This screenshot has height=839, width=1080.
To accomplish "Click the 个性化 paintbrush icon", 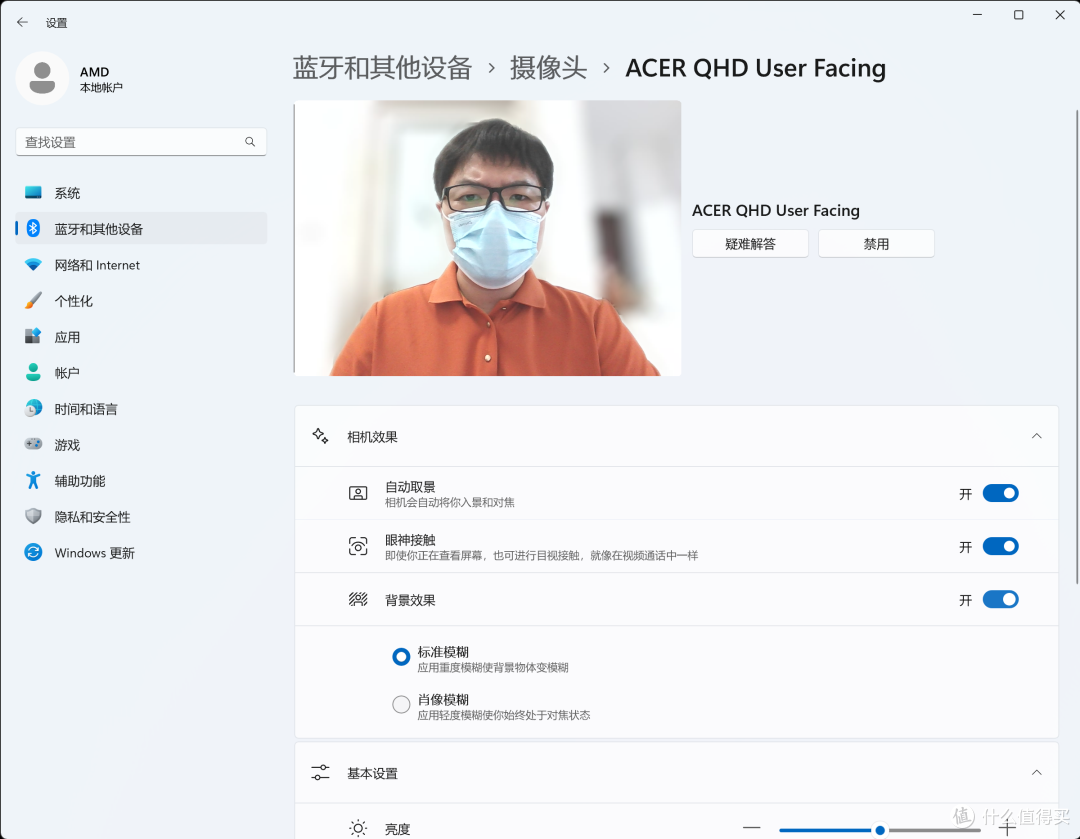I will pyautogui.click(x=33, y=300).
